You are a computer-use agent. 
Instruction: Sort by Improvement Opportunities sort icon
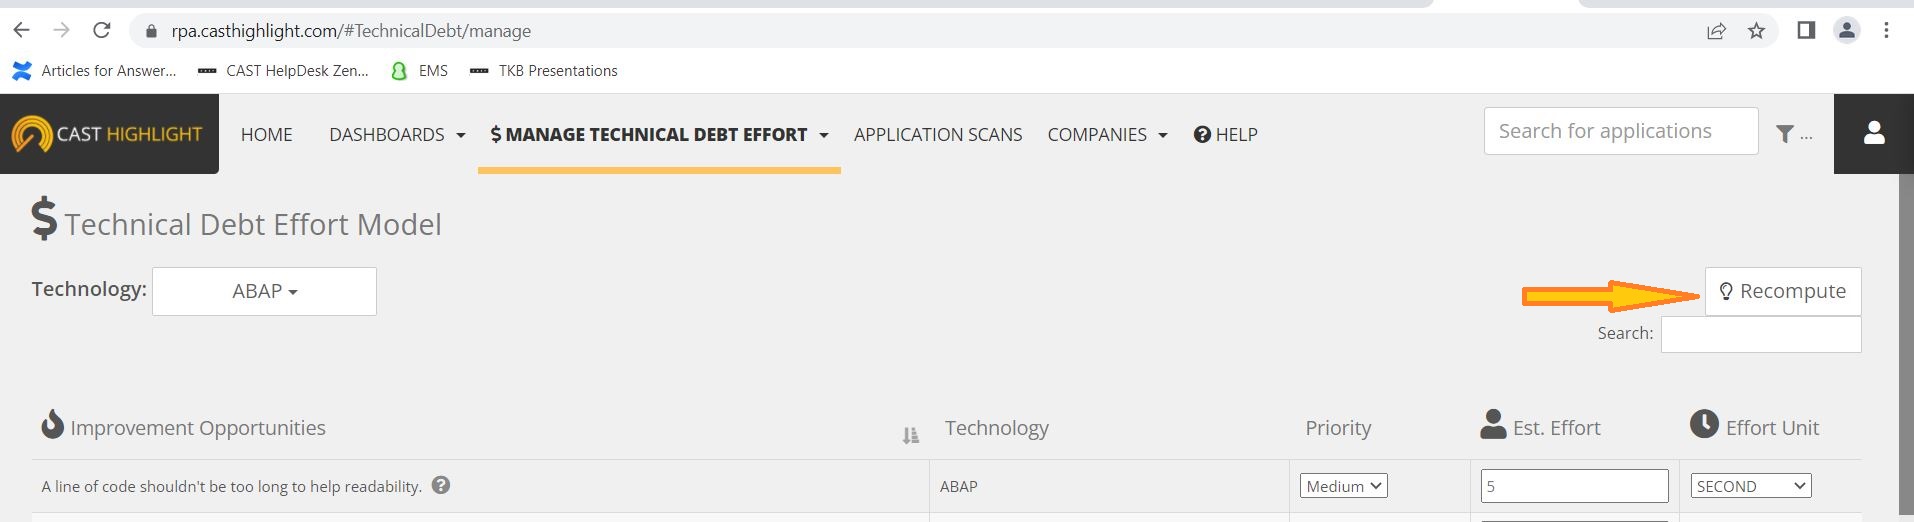(x=910, y=435)
